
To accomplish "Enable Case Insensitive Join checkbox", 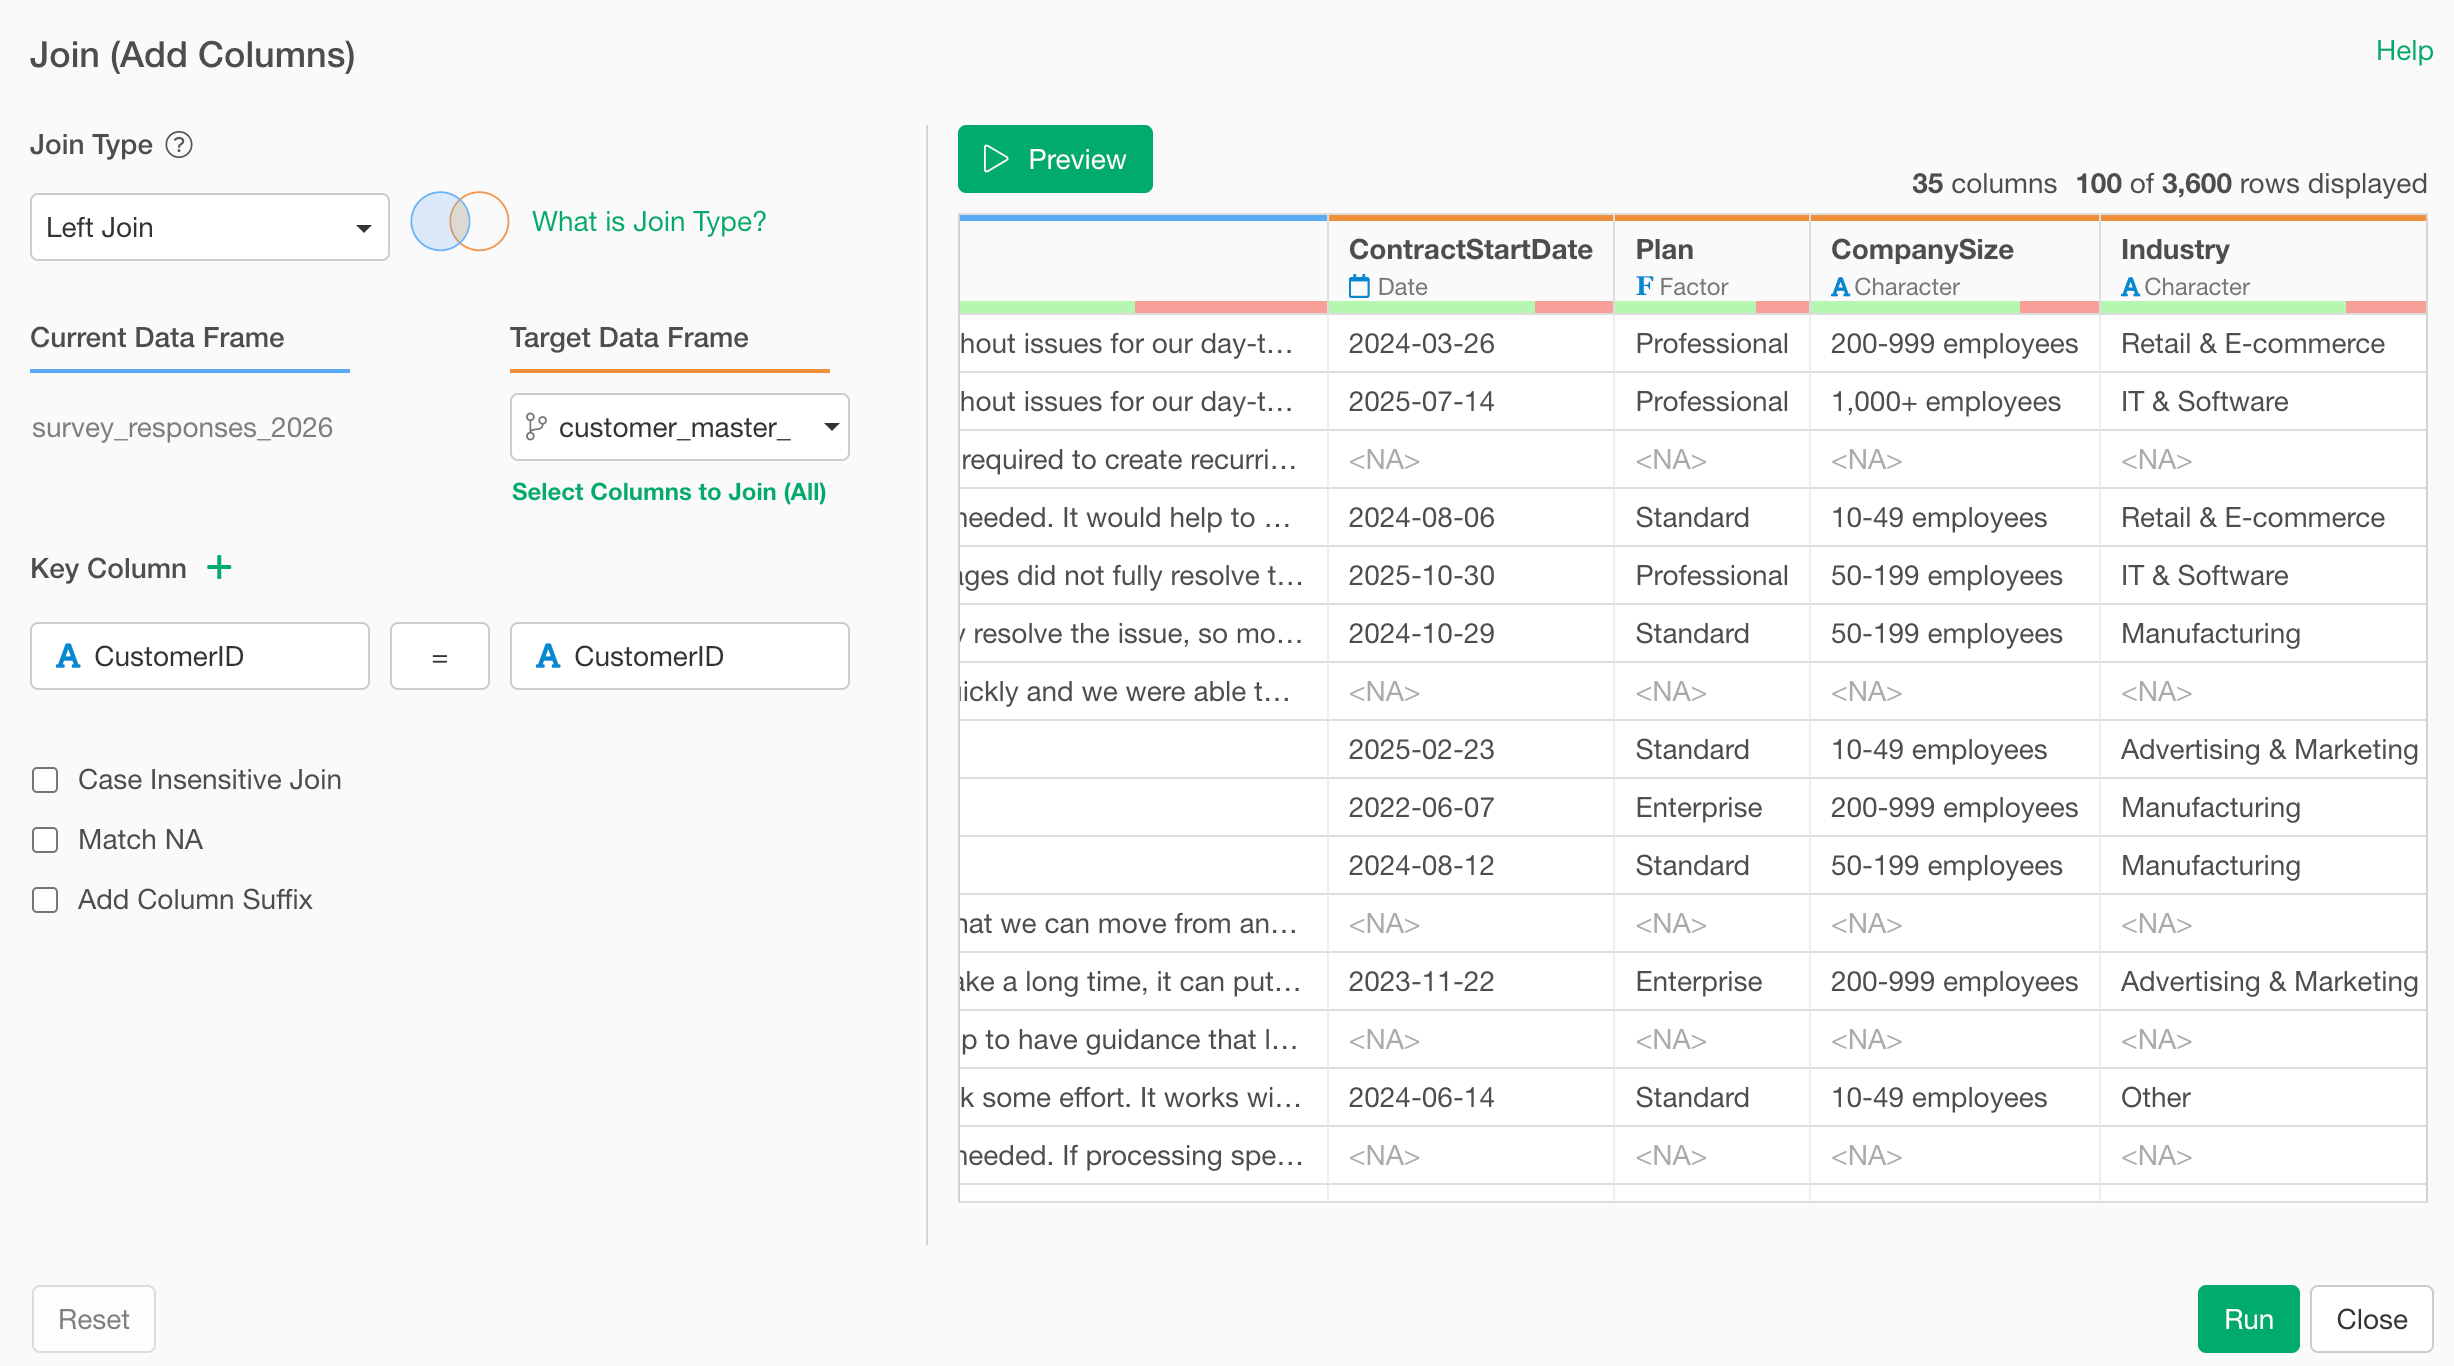I will coord(45,780).
